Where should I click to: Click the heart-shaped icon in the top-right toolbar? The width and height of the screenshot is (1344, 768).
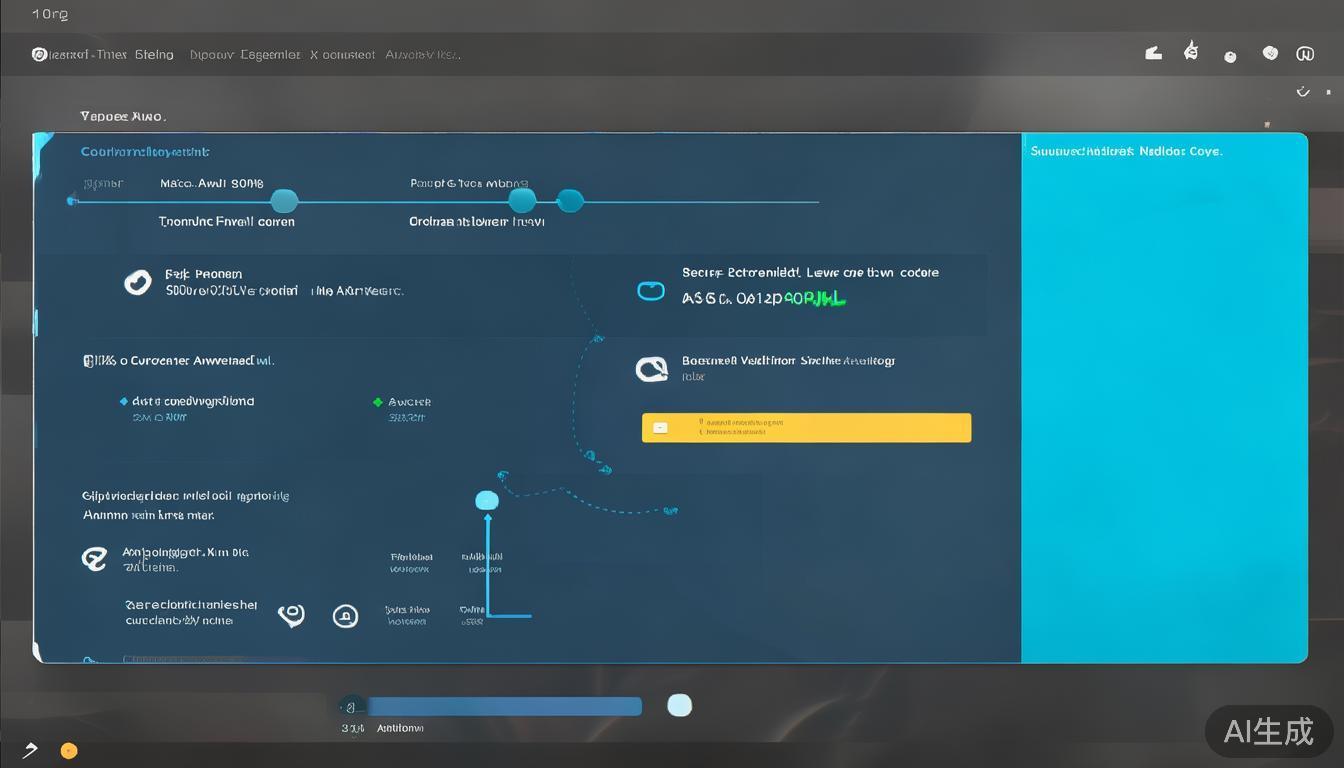pos(1270,53)
